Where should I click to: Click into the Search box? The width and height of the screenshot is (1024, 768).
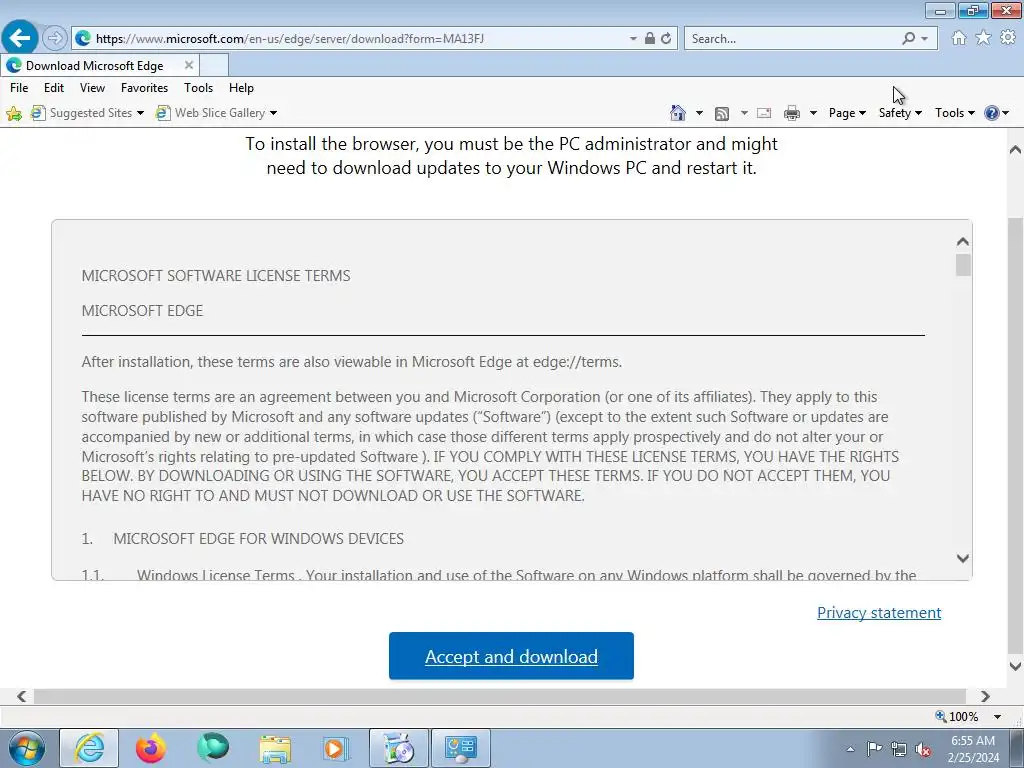(792, 39)
